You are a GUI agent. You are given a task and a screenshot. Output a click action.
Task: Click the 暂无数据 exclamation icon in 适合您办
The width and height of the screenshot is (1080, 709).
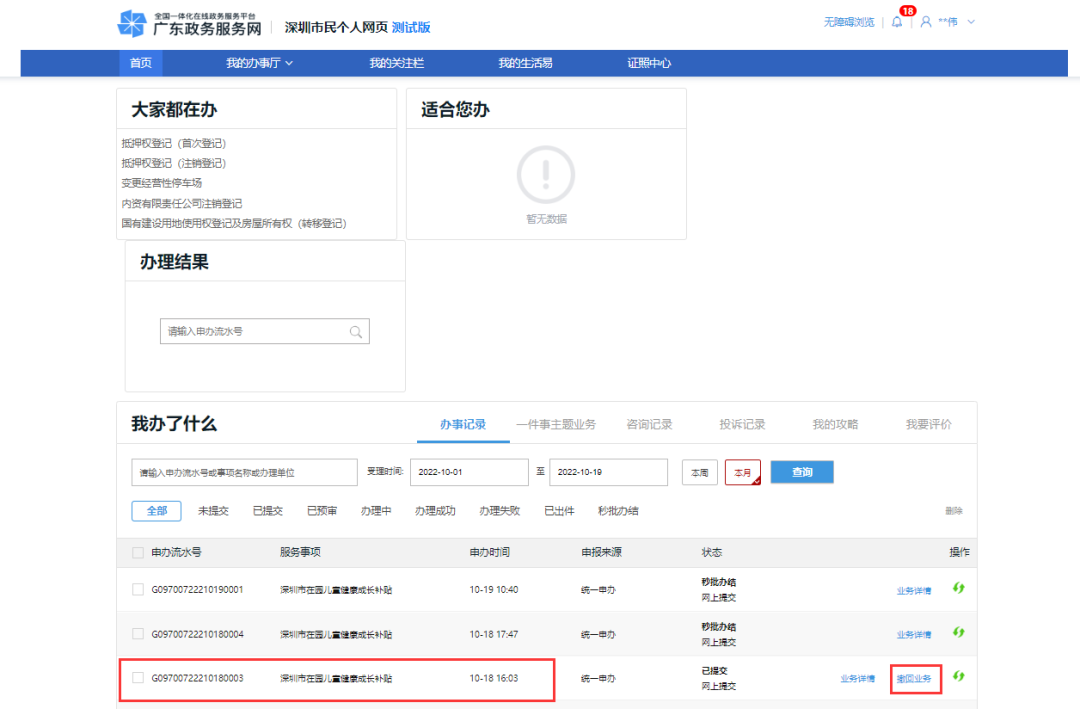545,175
